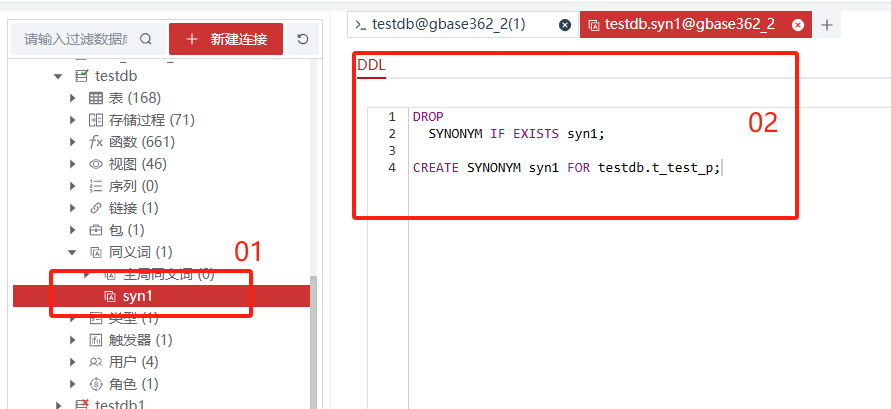Click the 新建连接 button
The width and height of the screenshot is (891, 409).
click(x=225, y=39)
